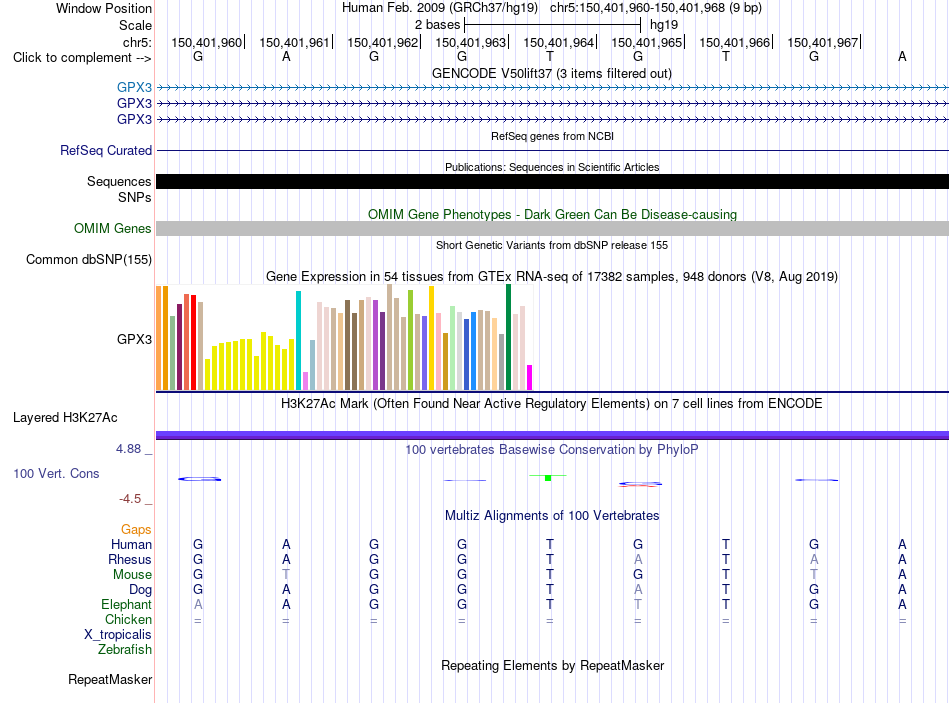The width and height of the screenshot is (950, 703).
Task: Click the purple Layered H3K27Ac signal bar
Action: (x=552, y=435)
